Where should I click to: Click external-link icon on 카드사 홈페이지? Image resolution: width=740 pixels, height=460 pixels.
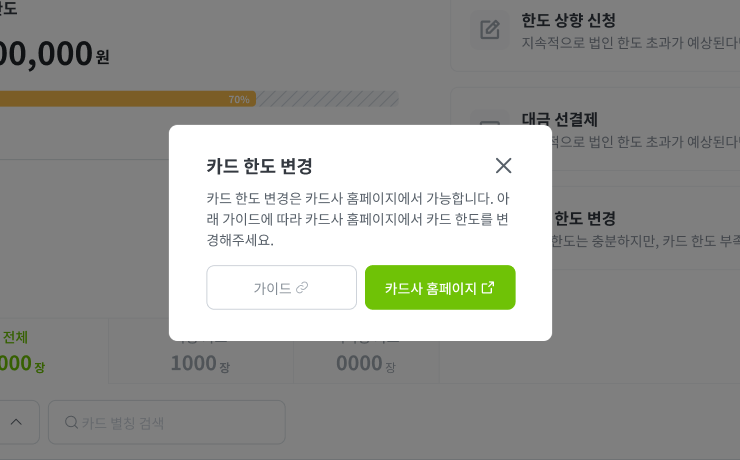point(488,287)
